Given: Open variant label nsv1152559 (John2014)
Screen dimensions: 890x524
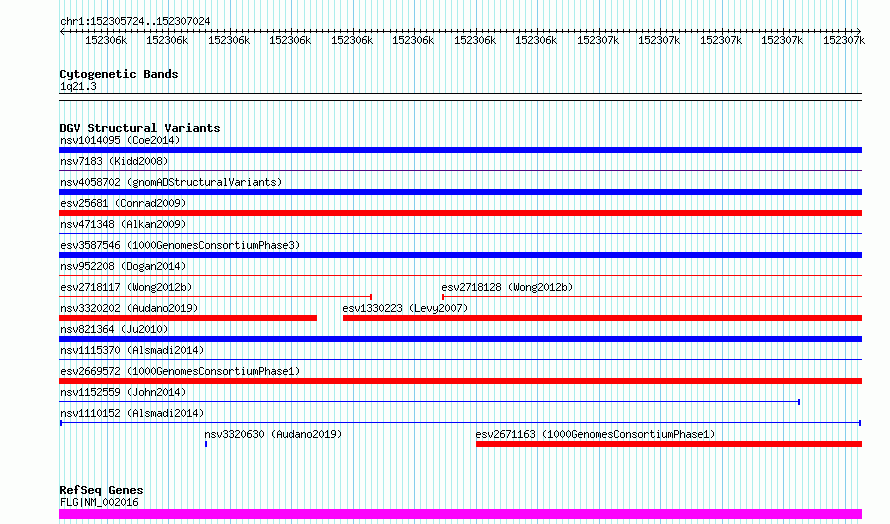Looking at the screenshot, I should tap(123, 392).
